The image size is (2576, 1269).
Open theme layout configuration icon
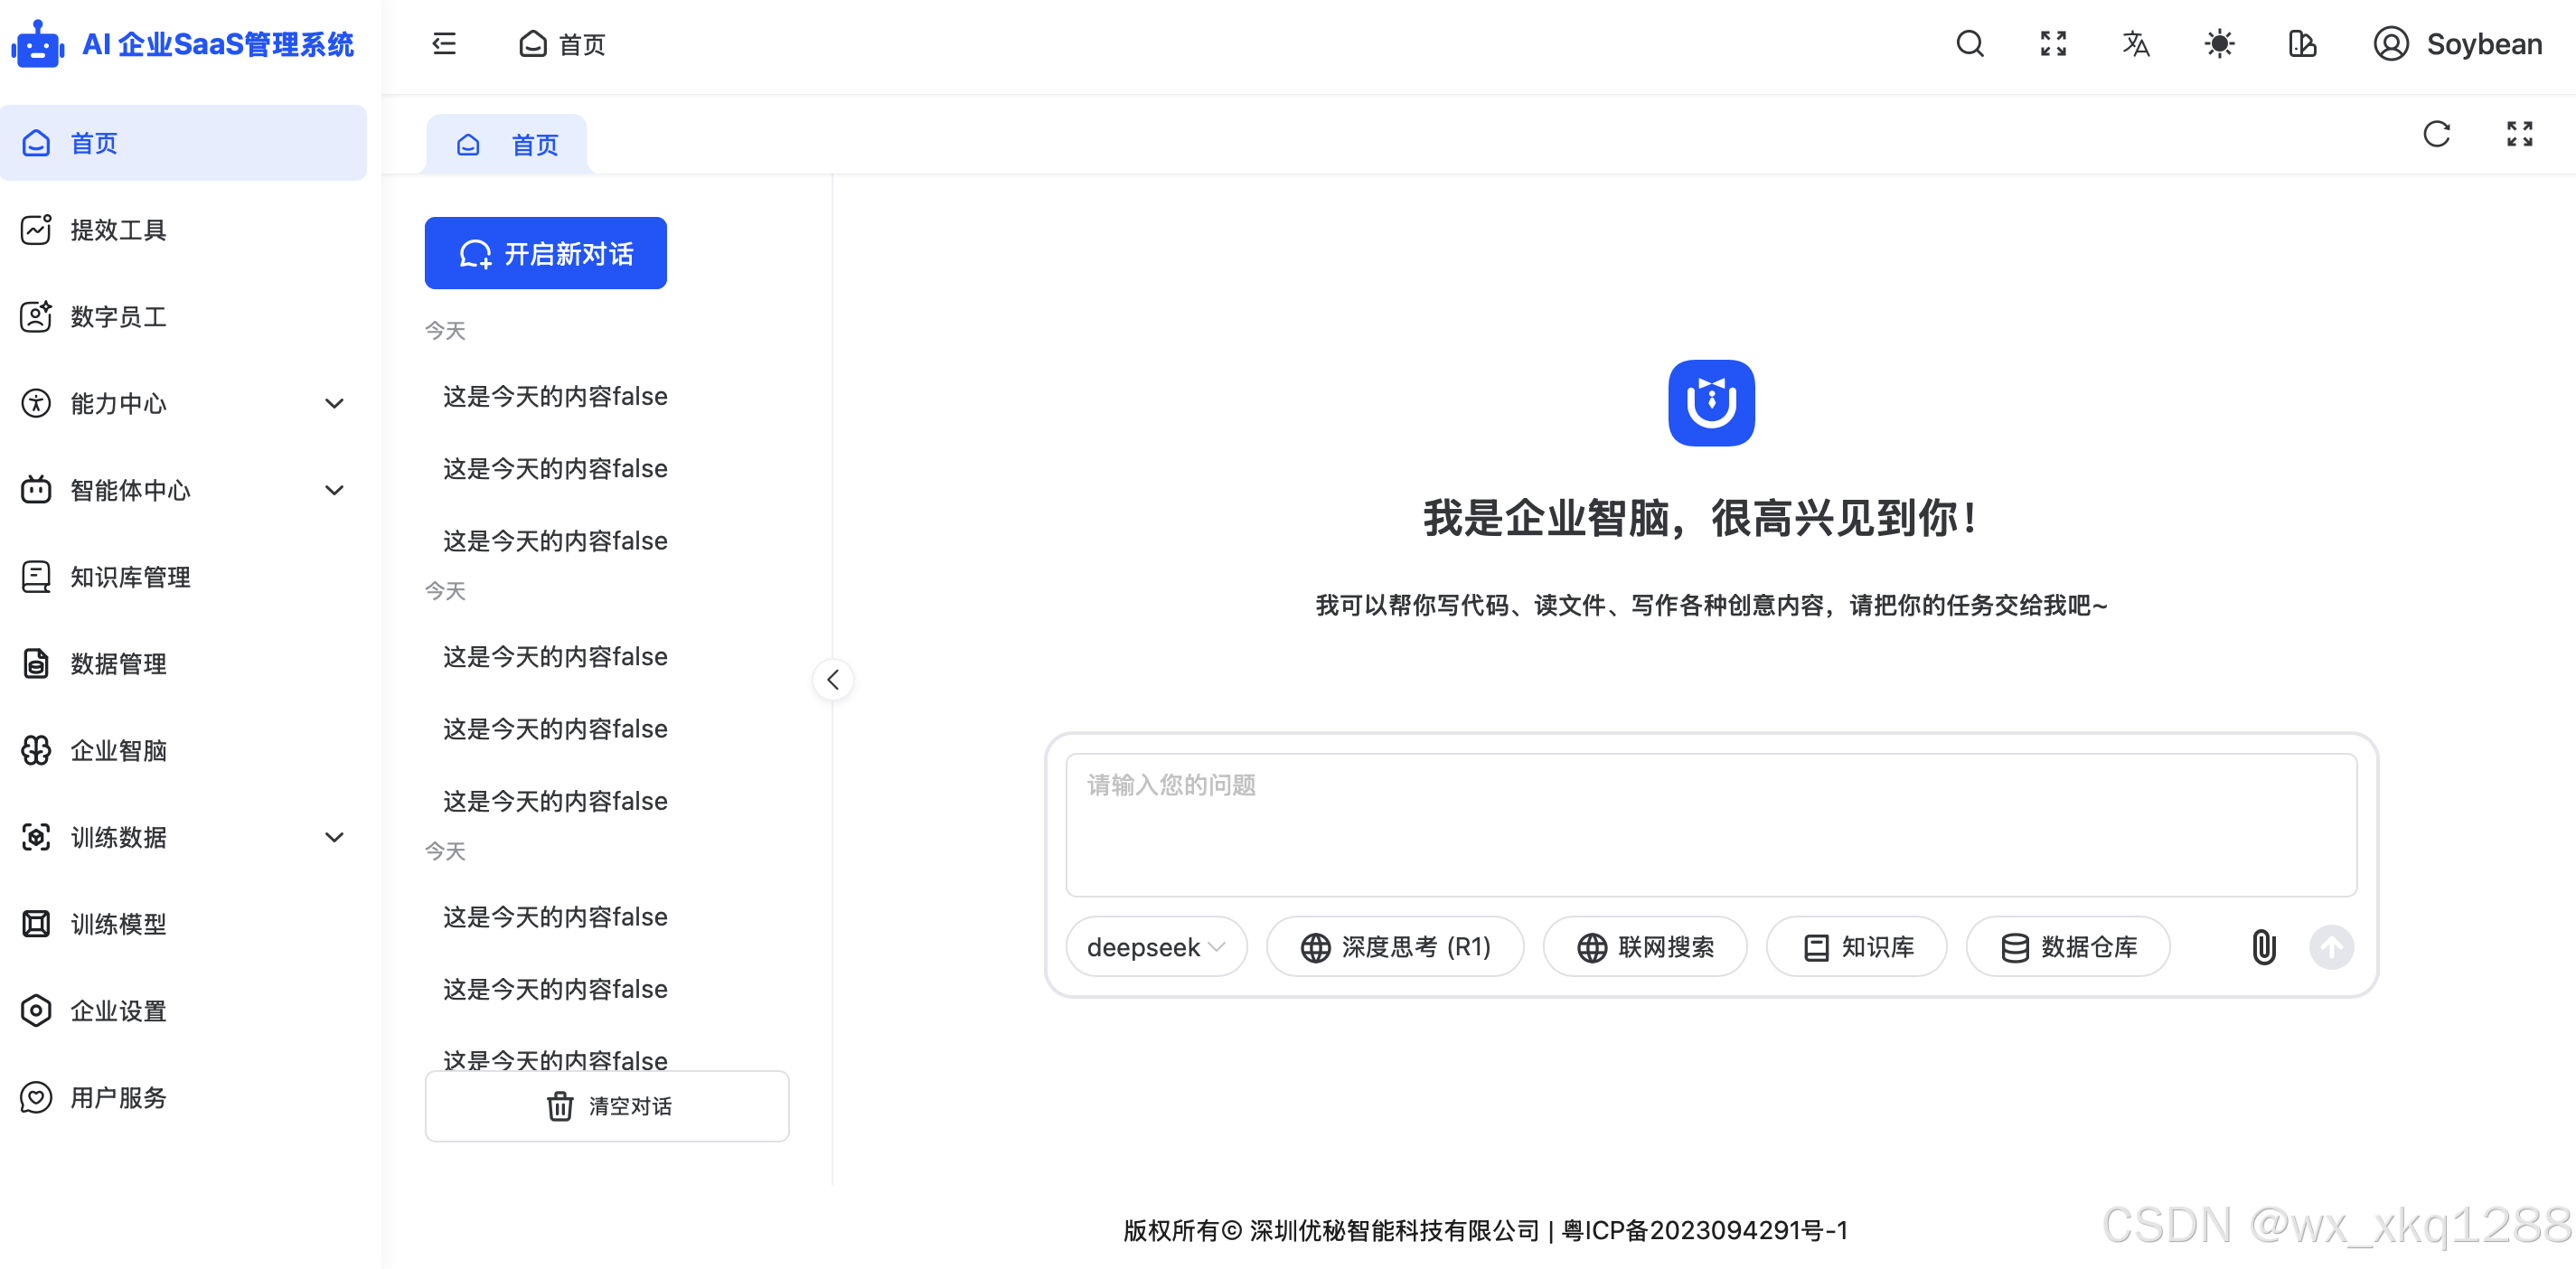pos(2302,44)
